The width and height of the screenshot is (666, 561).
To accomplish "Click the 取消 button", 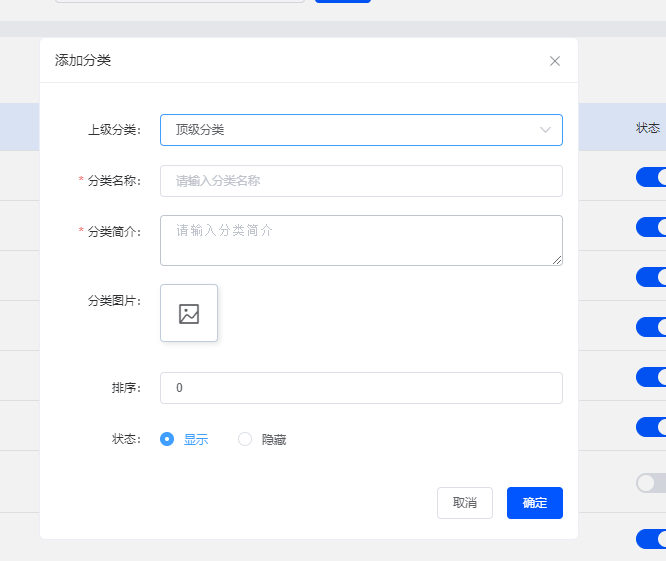I will click(465, 503).
